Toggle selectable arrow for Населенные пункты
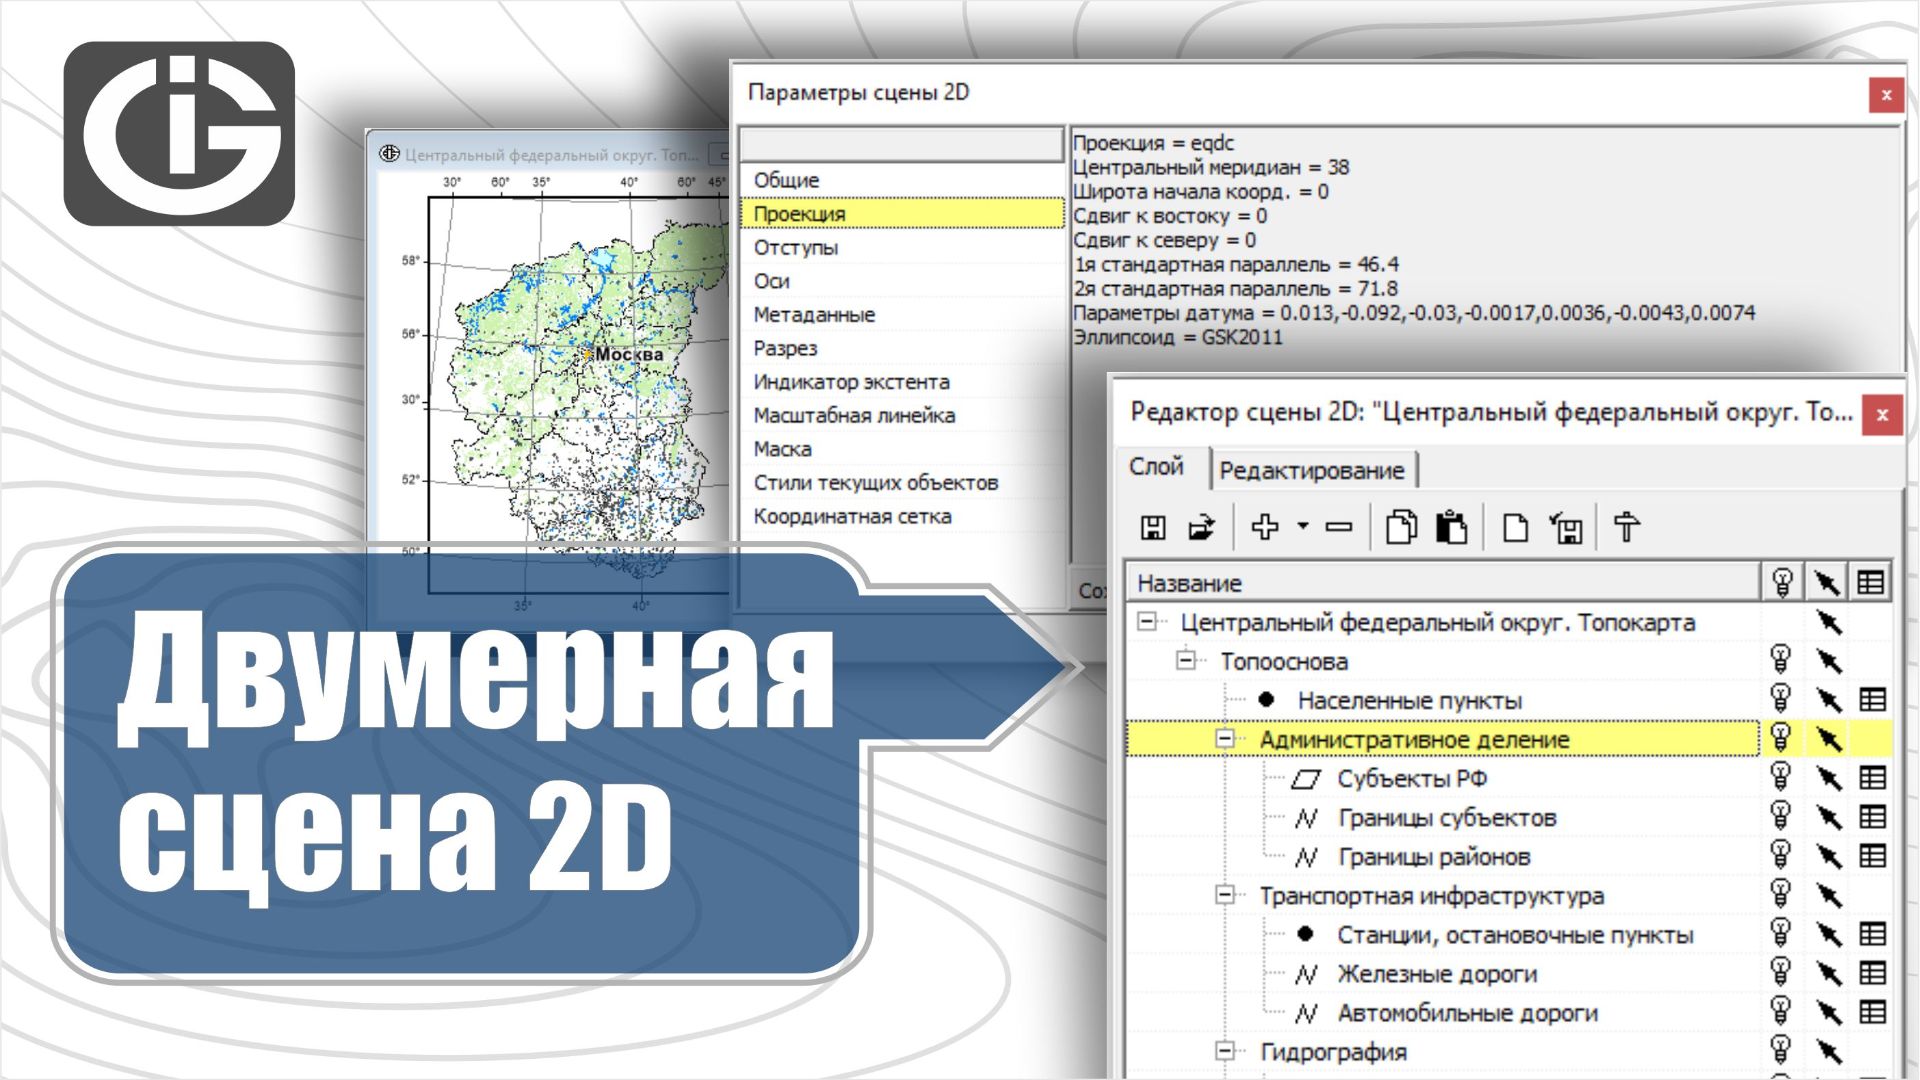Screen dimensions: 1920x1080 click(x=1829, y=700)
